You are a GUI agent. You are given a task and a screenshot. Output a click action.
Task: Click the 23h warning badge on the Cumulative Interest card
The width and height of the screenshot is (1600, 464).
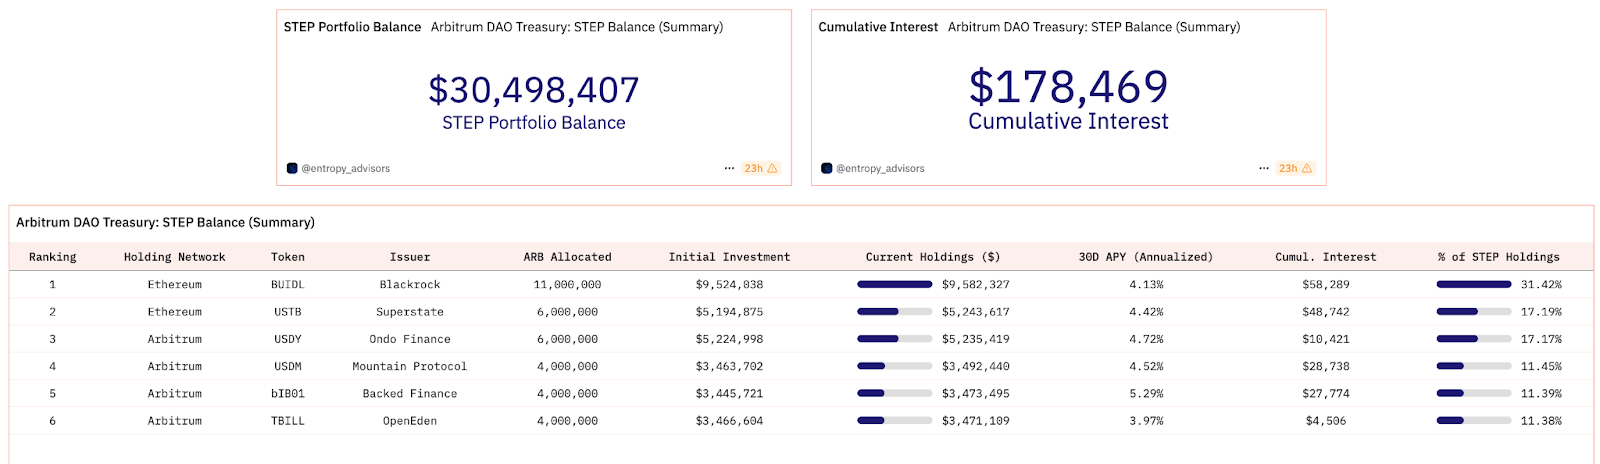click(x=1296, y=168)
